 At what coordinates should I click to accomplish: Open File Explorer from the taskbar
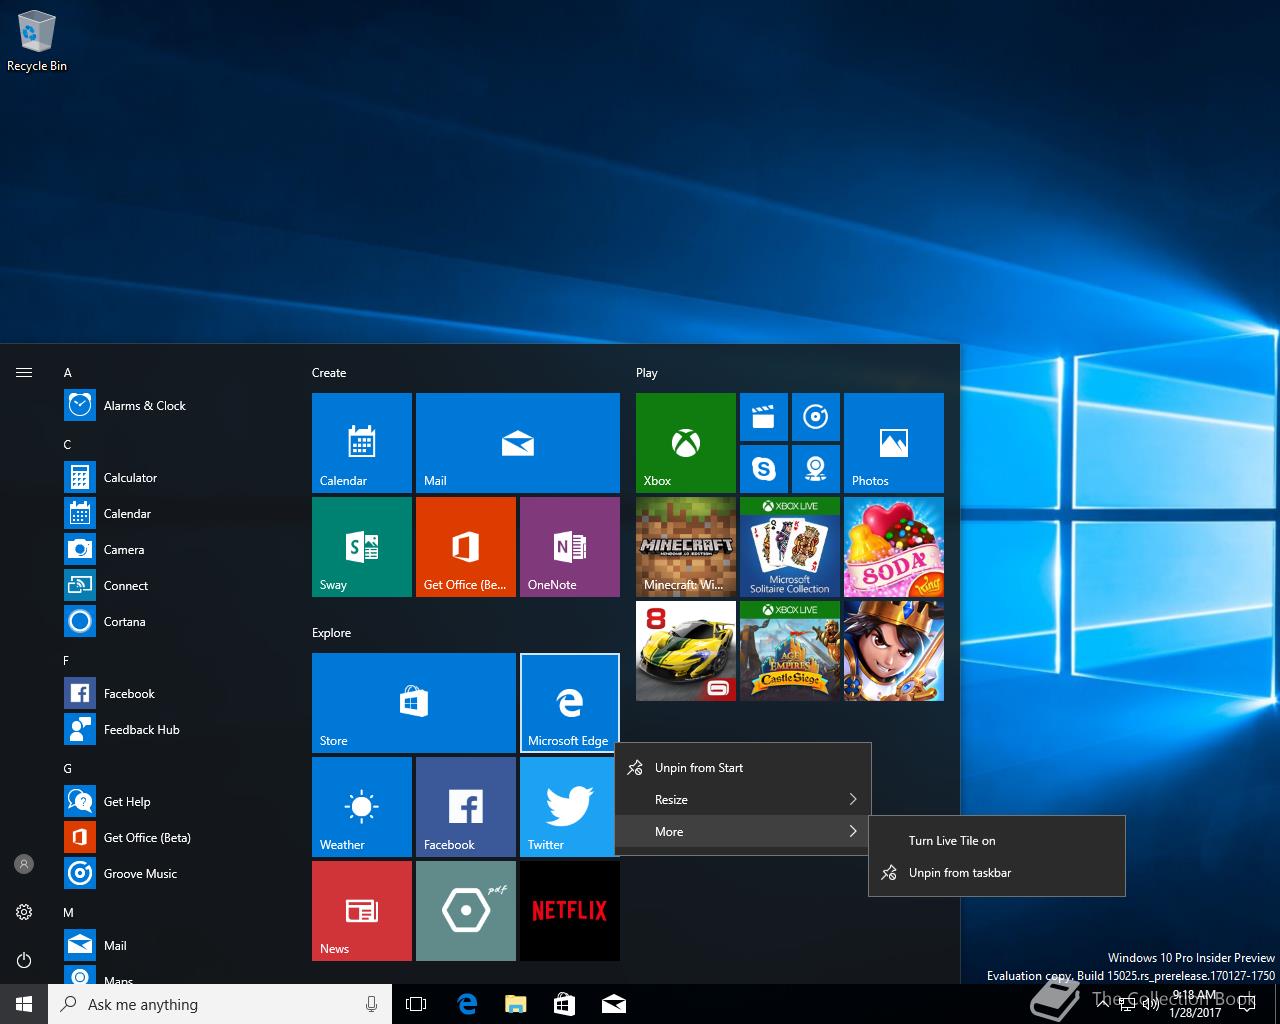coord(515,1004)
